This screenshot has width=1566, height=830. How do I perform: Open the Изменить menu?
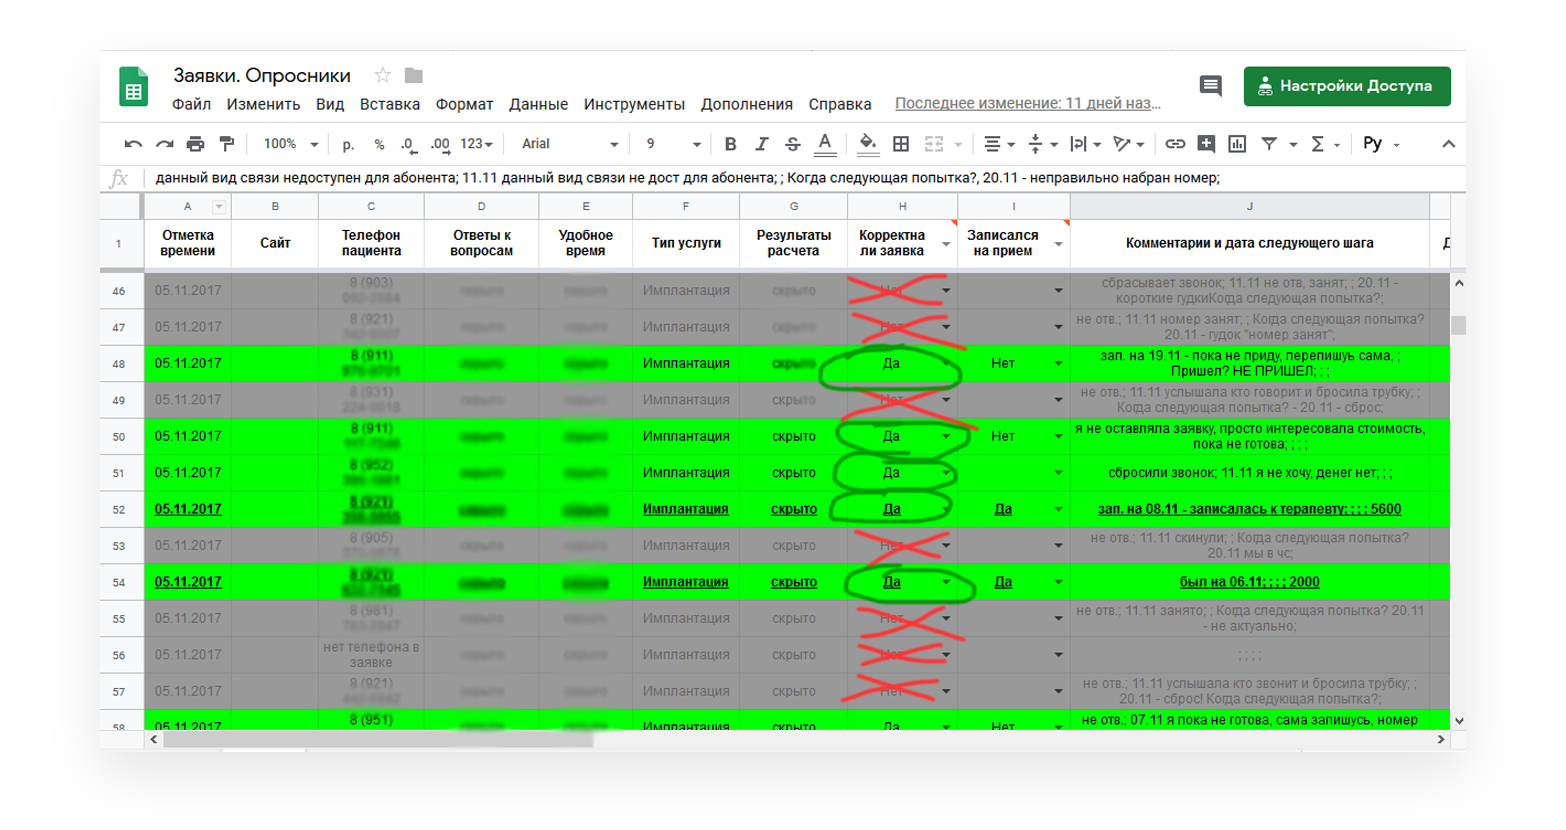[263, 104]
